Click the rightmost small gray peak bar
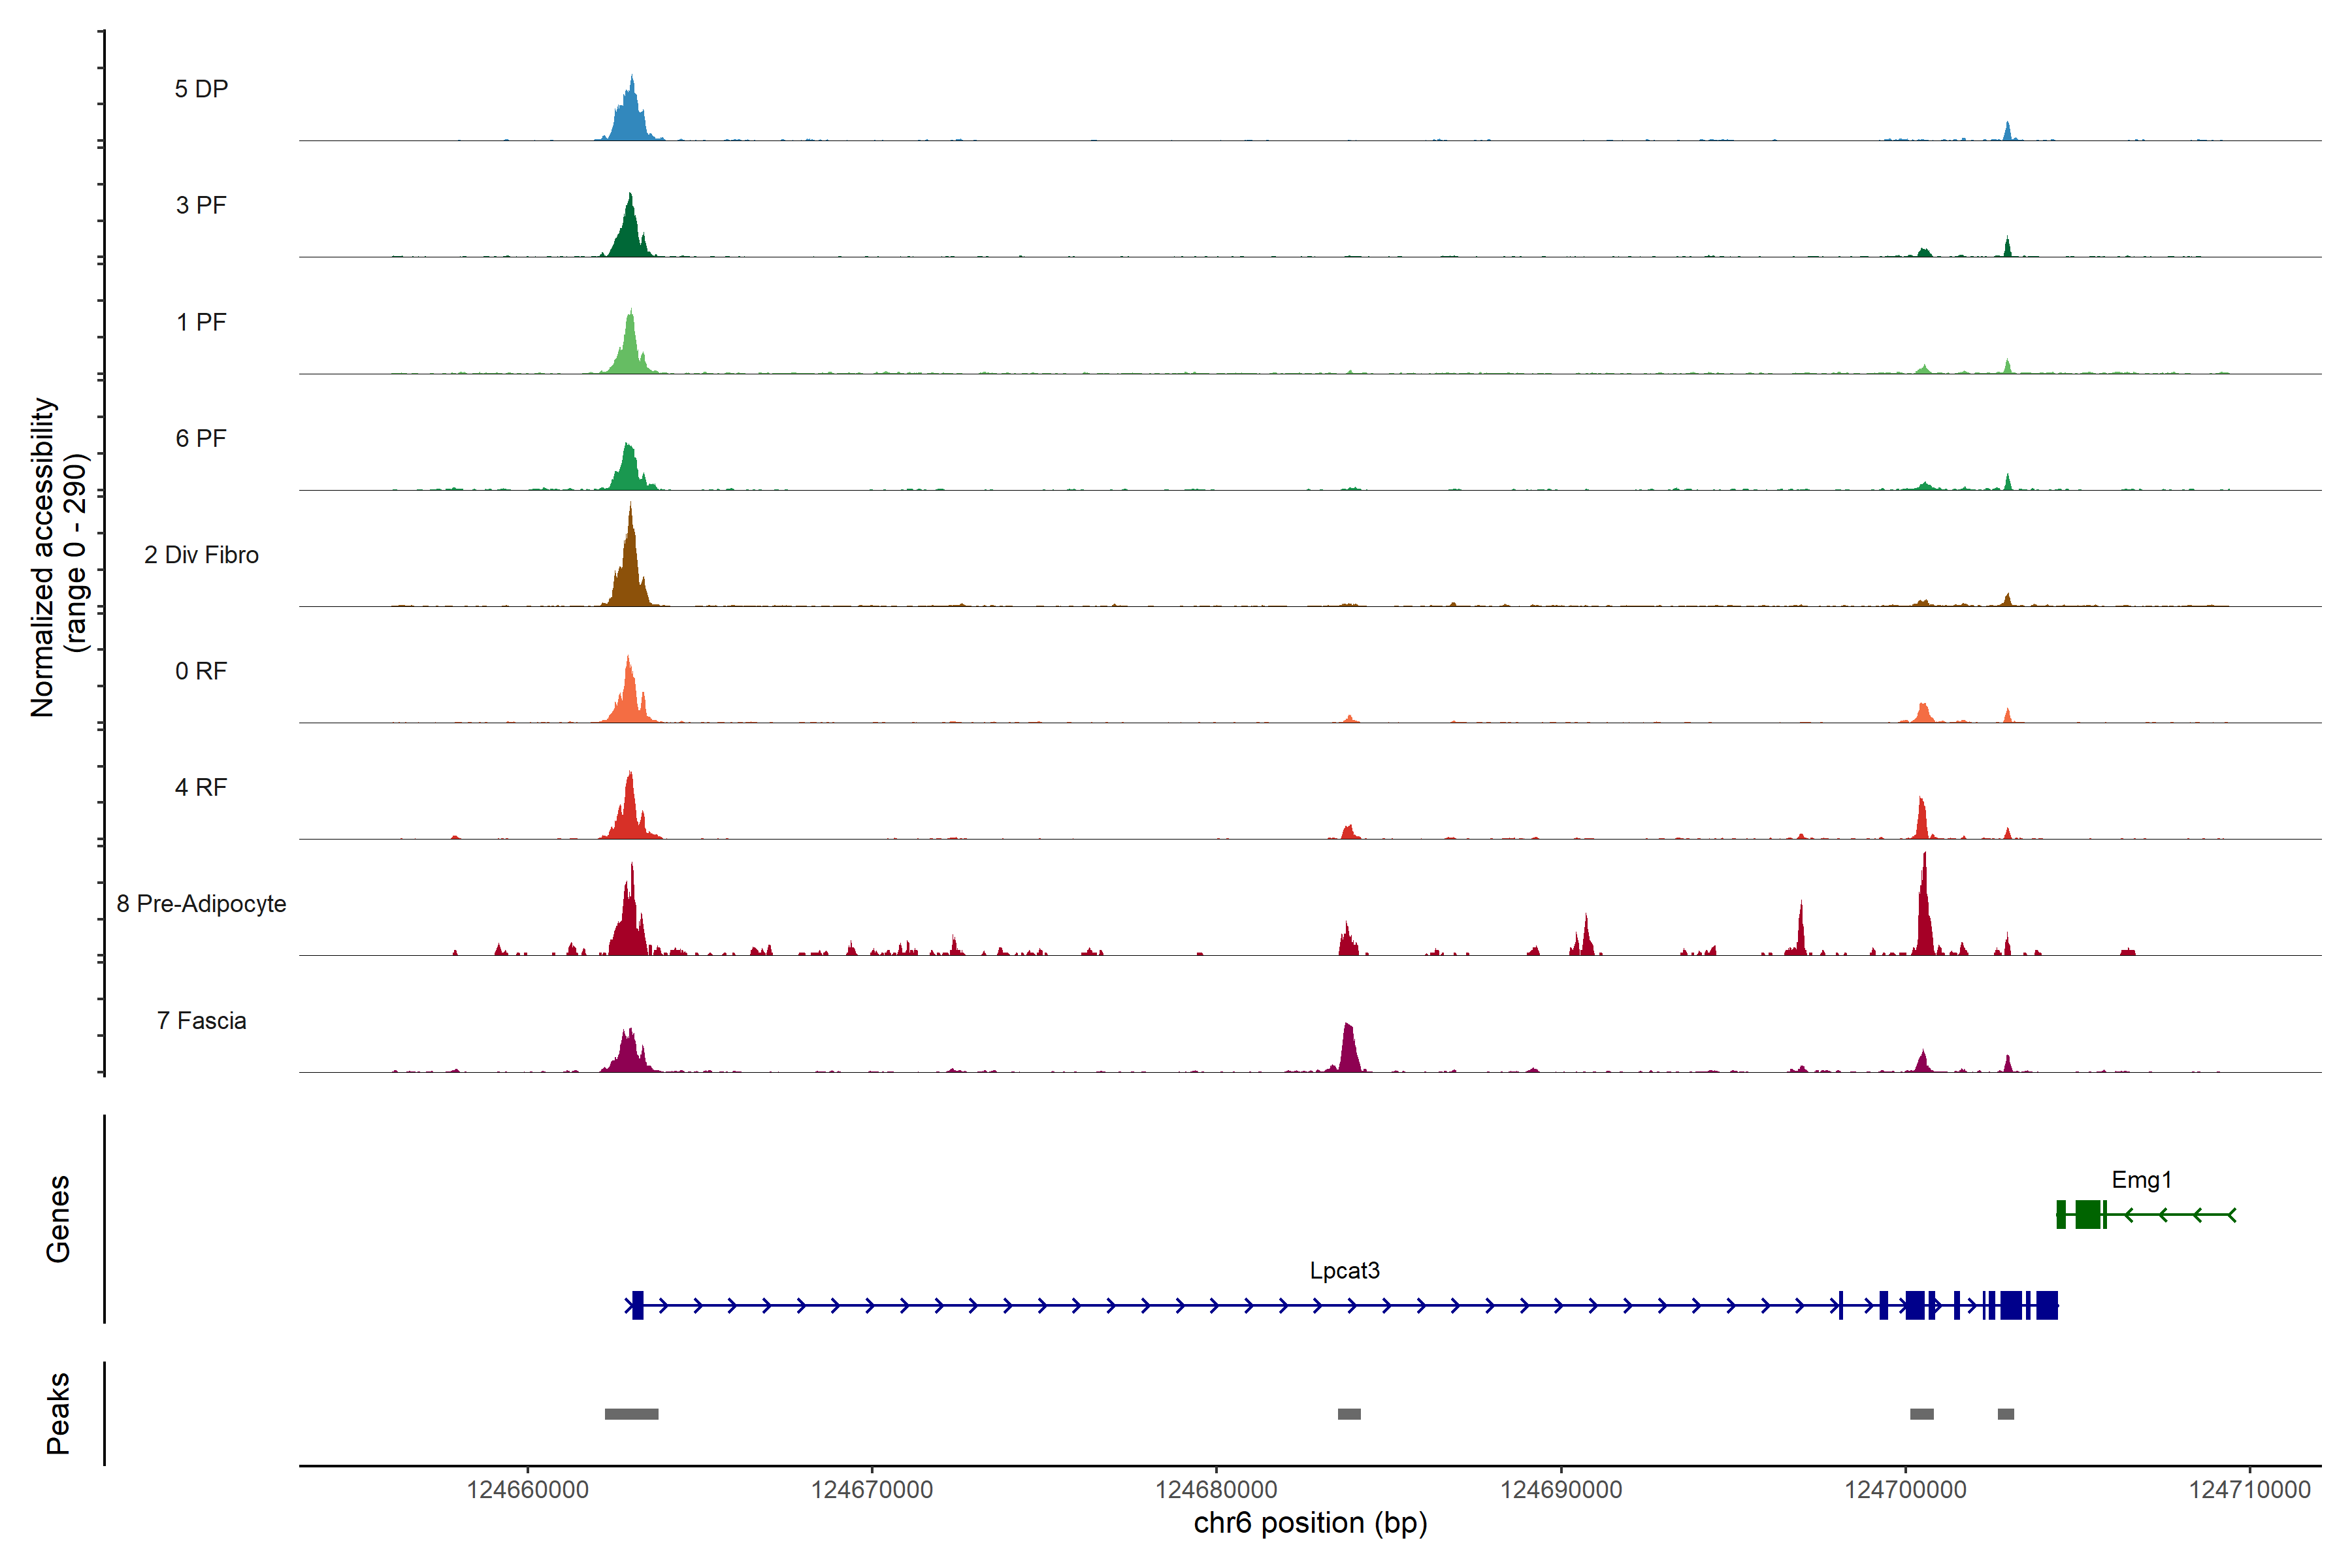The image size is (2352, 1568). tap(2005, 1414)
